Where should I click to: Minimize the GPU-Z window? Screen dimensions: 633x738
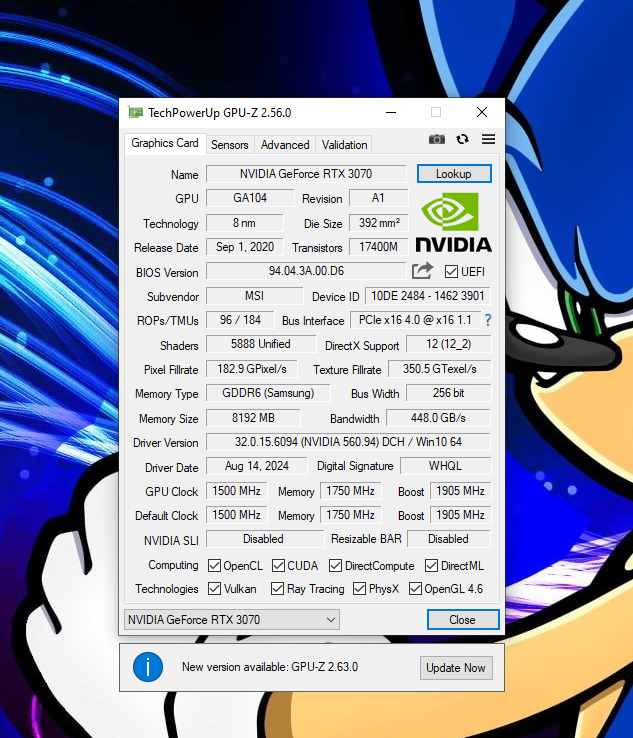(x=391, y=112)
